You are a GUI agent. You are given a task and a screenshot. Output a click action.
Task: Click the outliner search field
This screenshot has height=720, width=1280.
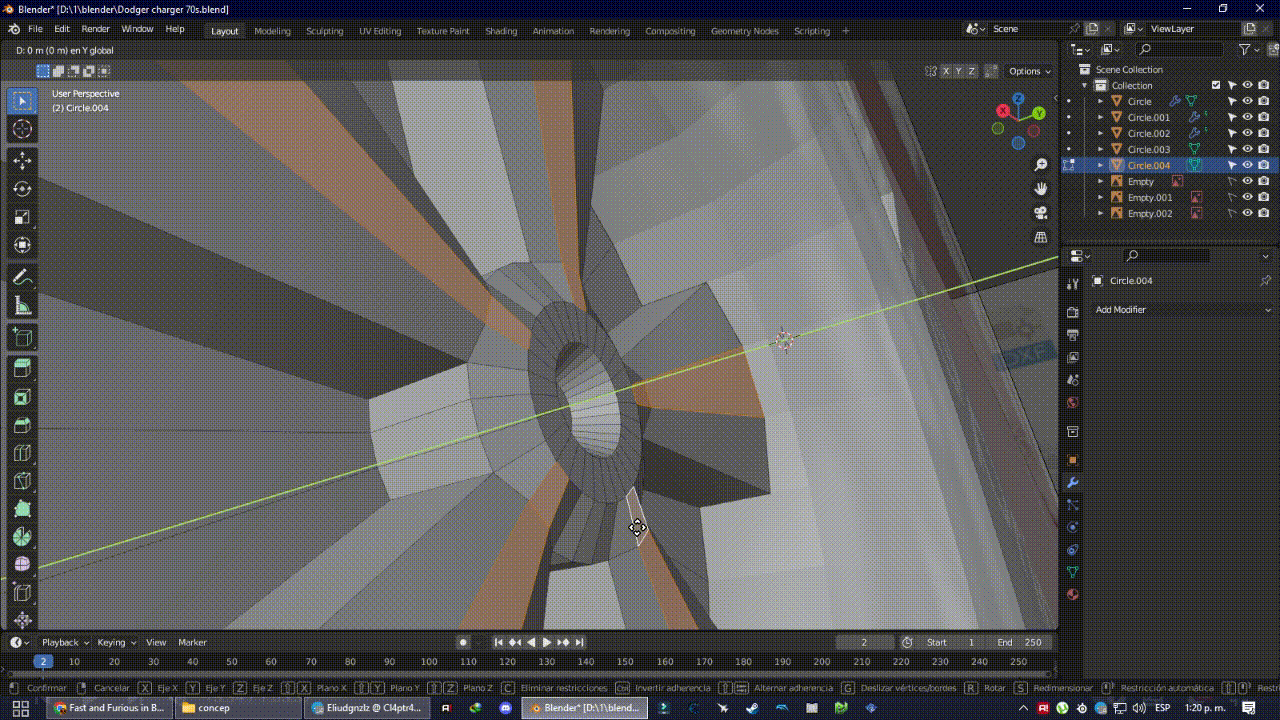1179,49
